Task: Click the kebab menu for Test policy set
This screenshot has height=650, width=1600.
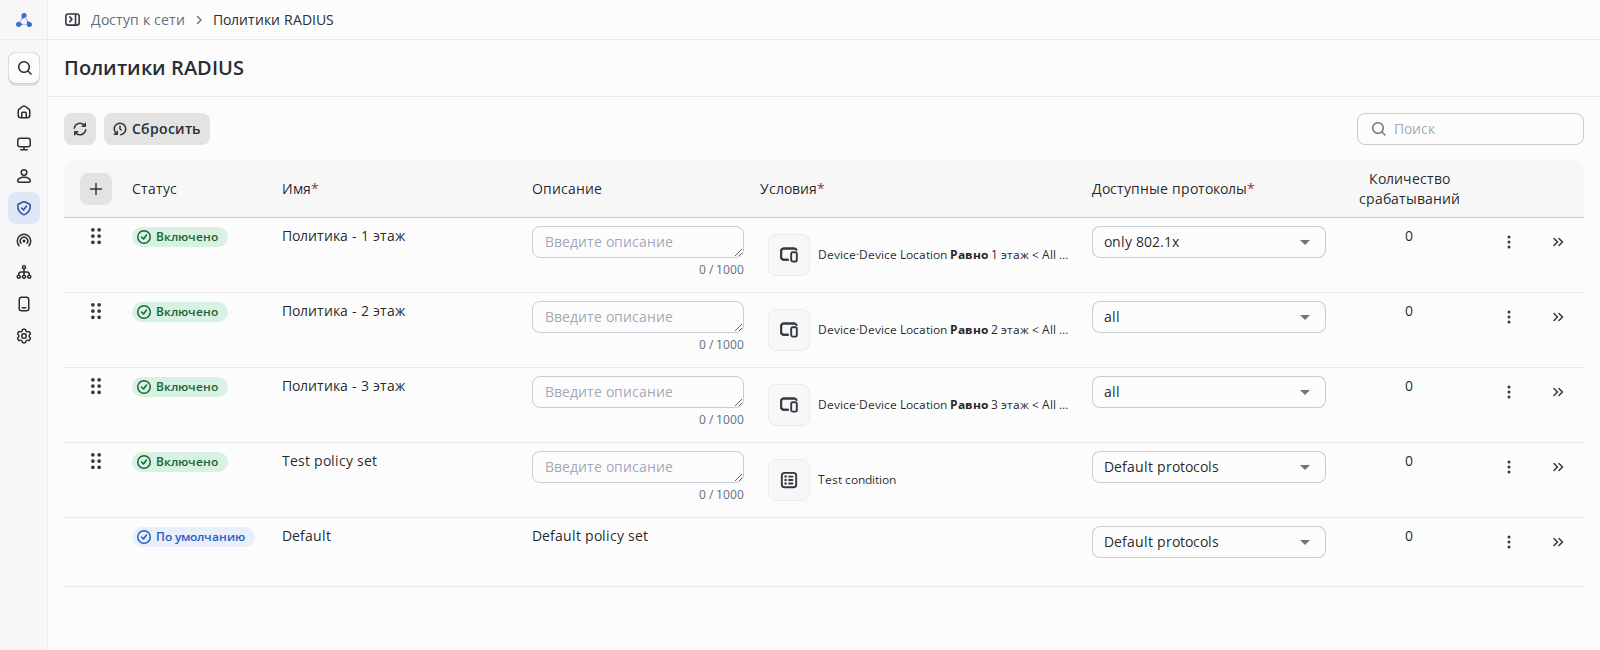Action: [1509, 467]
